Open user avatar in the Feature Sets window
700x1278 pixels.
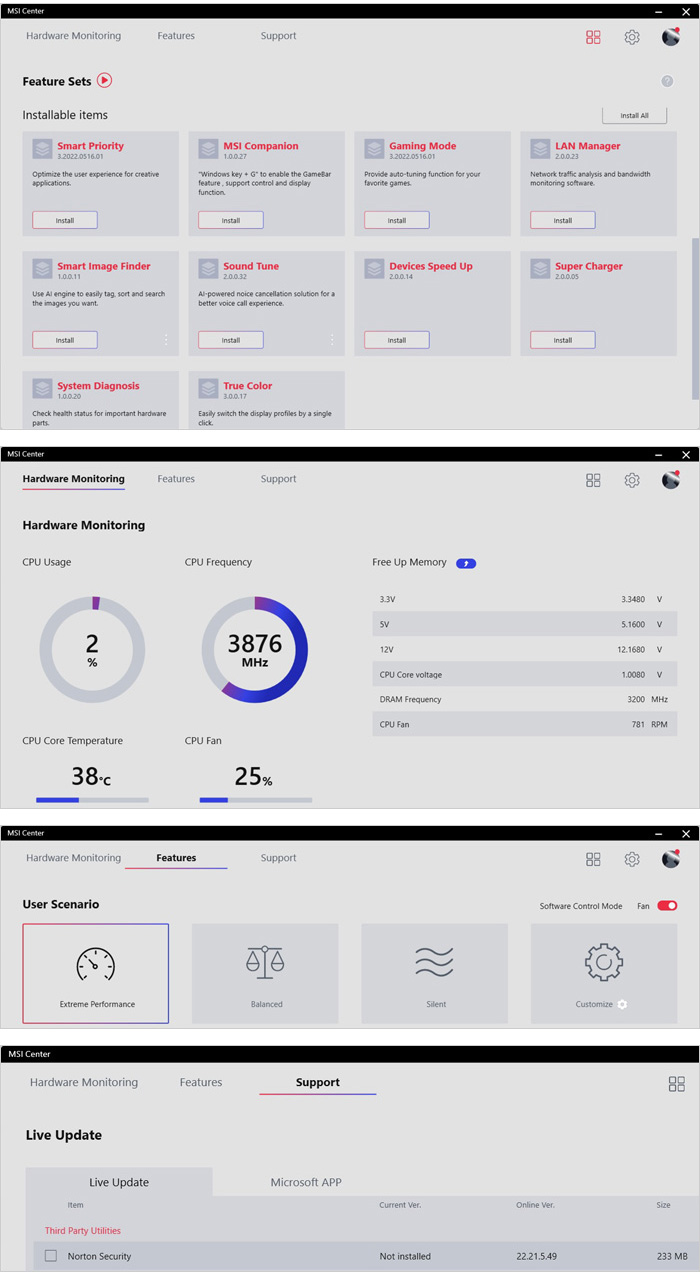(671, 36)
